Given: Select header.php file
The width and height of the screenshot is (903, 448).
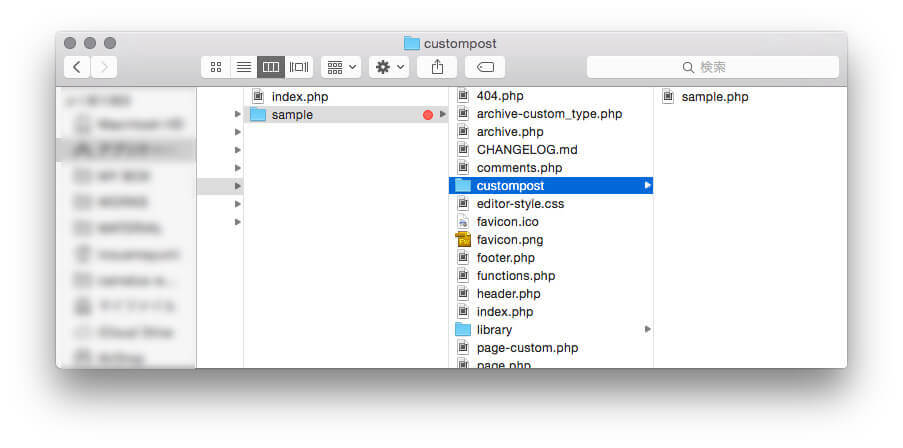Looking at the screenshot, I should 551,294.
